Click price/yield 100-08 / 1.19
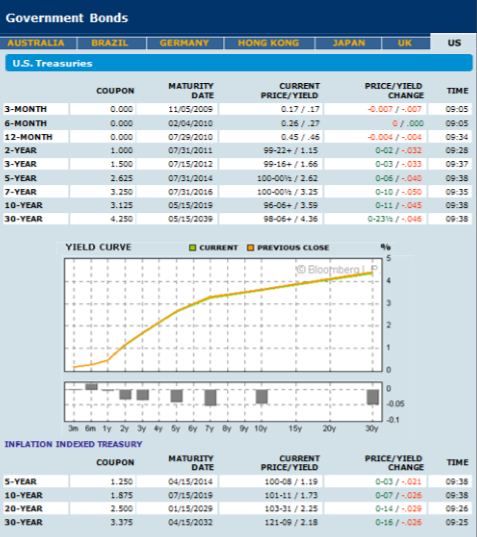This screenshot has width=477, height=537. tap(291, 482)
